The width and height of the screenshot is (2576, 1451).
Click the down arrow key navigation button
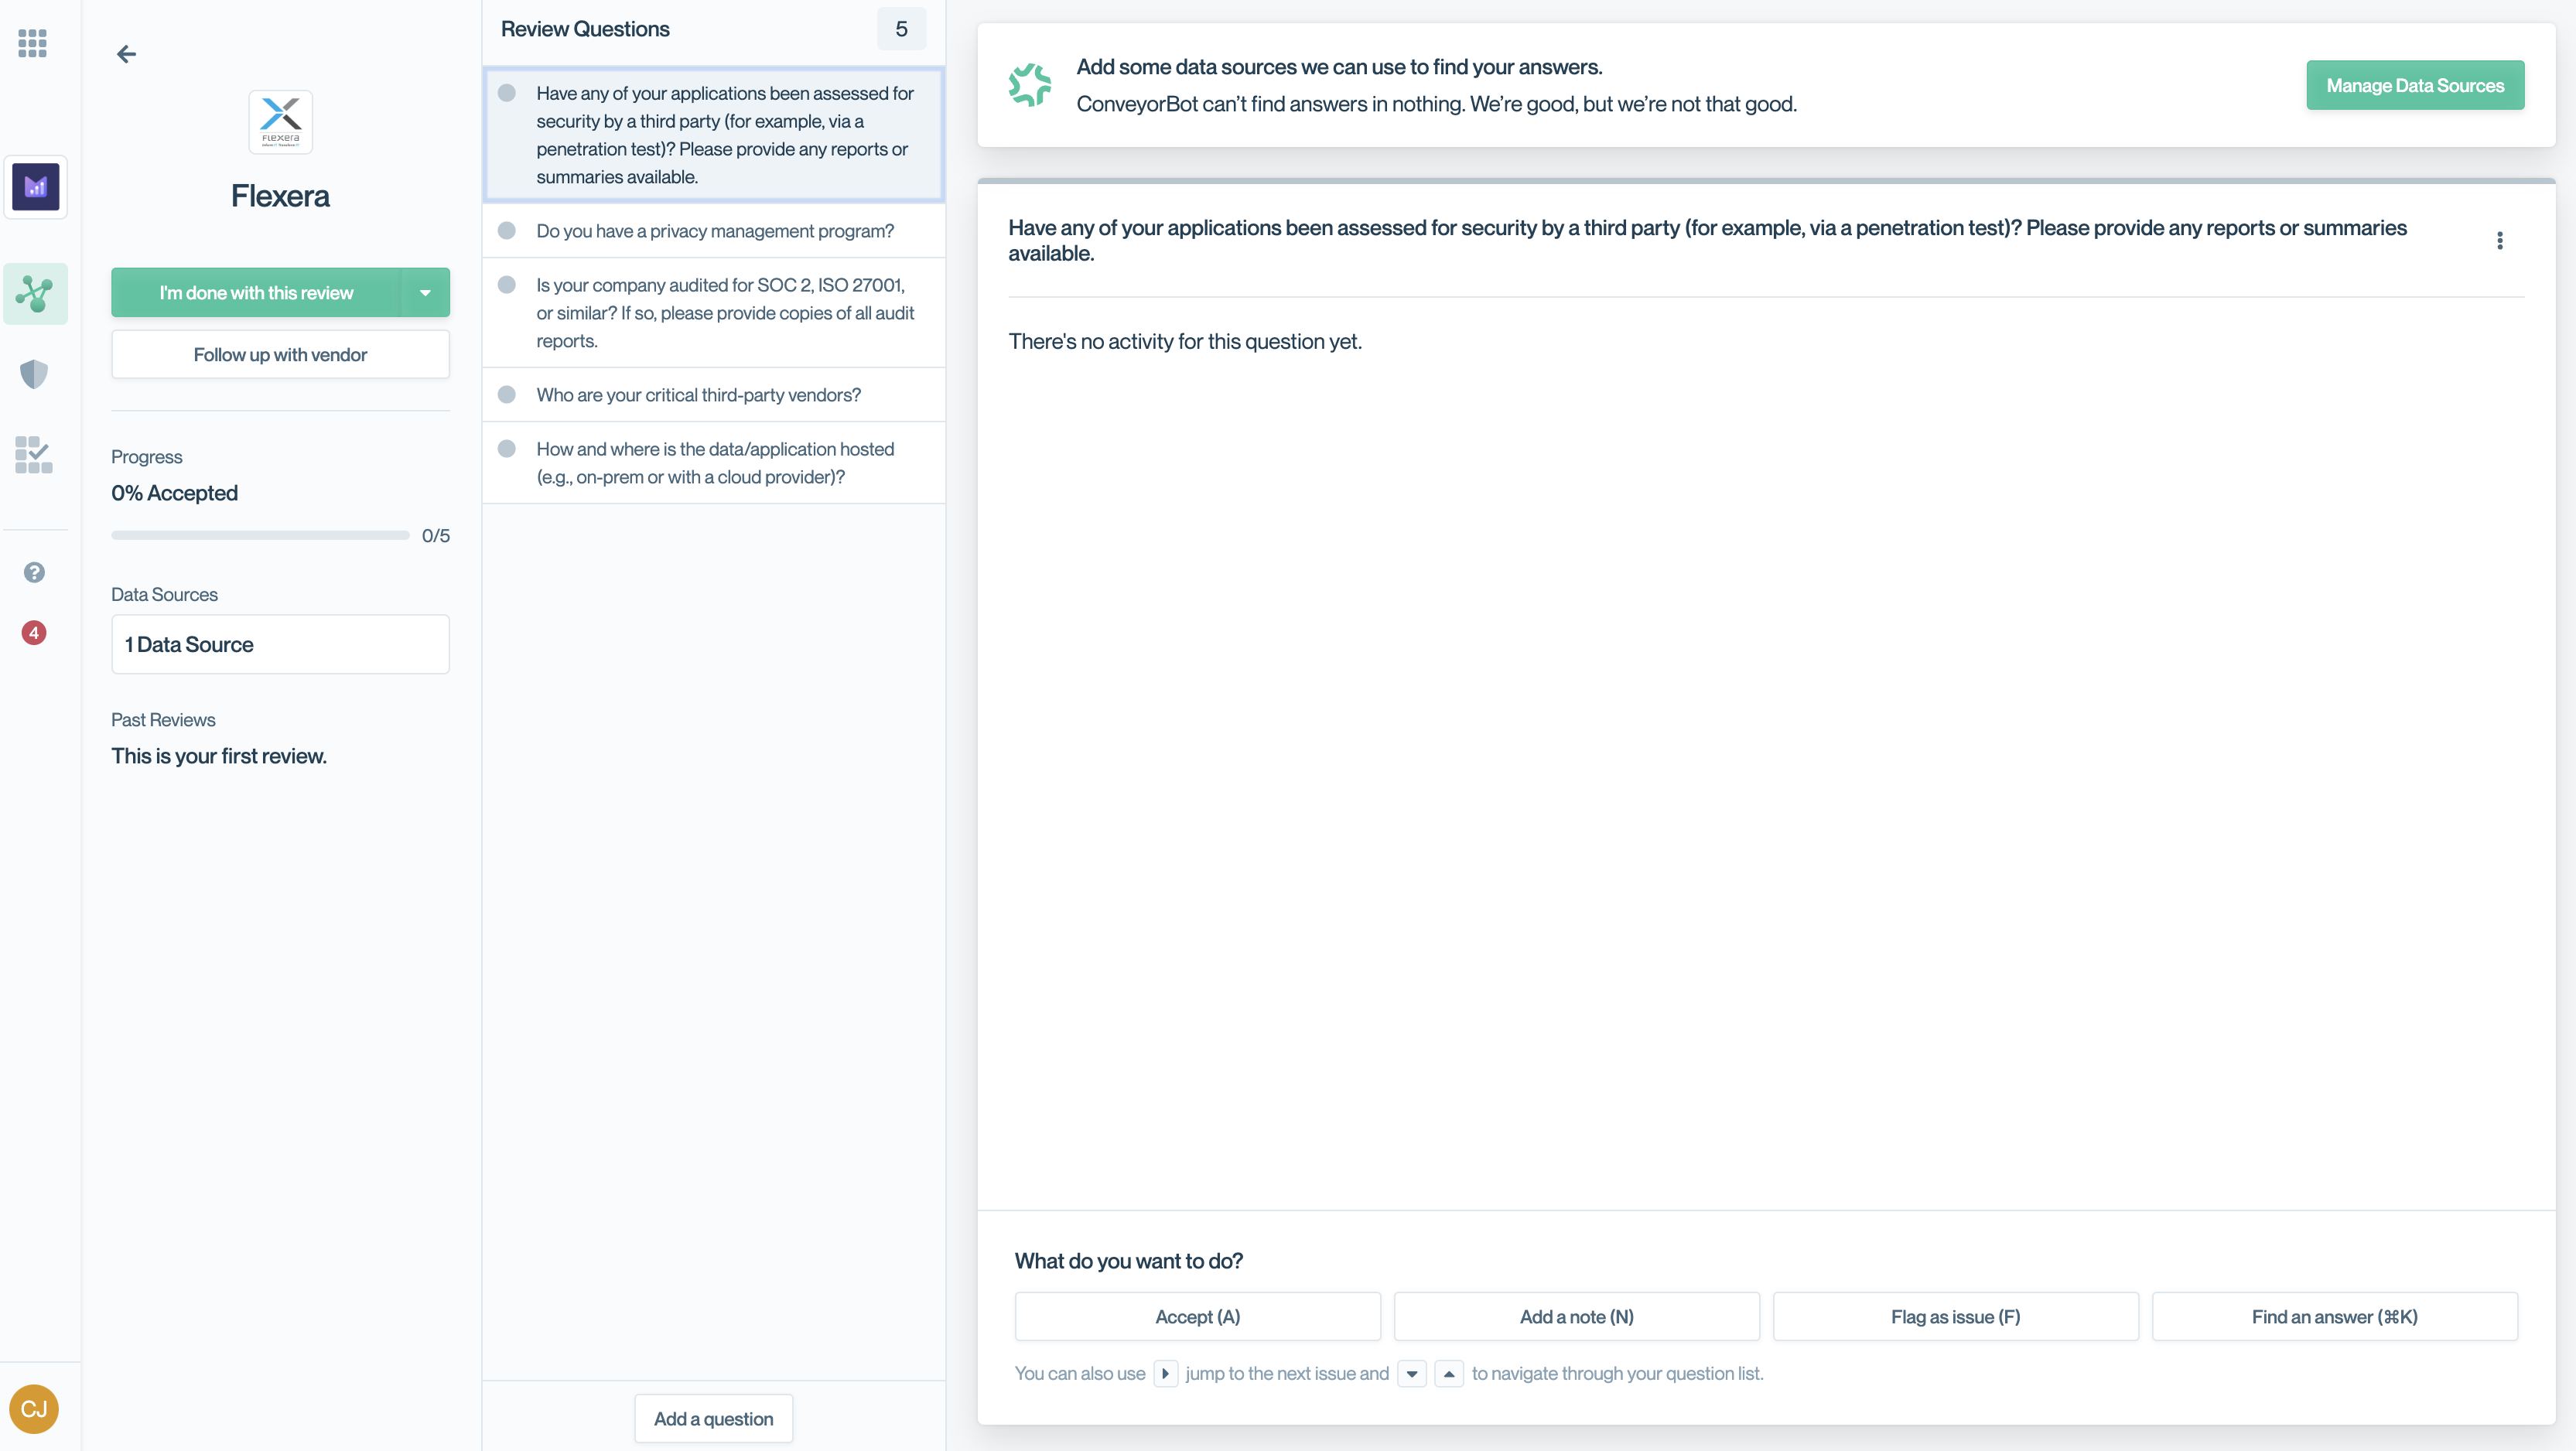tap(1411, 1374)
